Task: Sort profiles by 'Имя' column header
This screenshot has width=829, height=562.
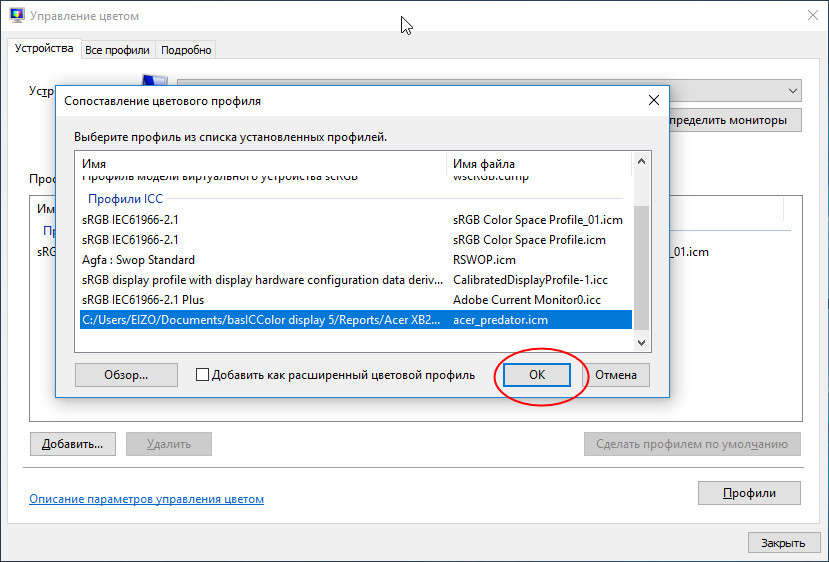Action: (x=262, y=164)
